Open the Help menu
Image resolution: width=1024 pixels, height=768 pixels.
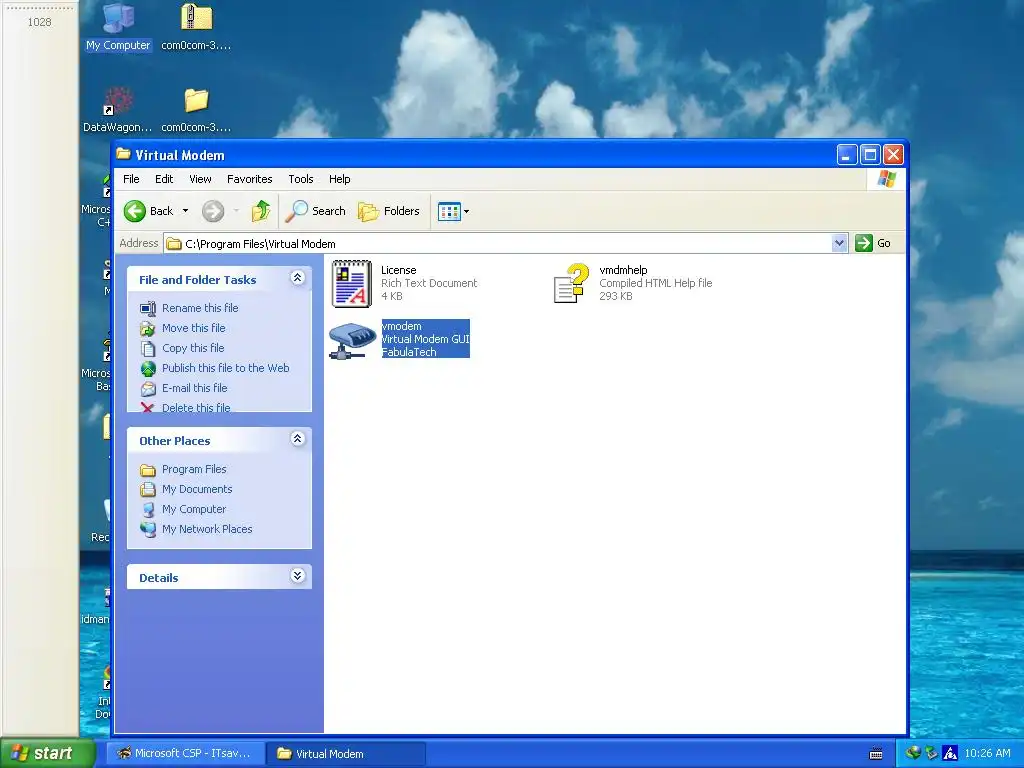click(x=340, y=179)
